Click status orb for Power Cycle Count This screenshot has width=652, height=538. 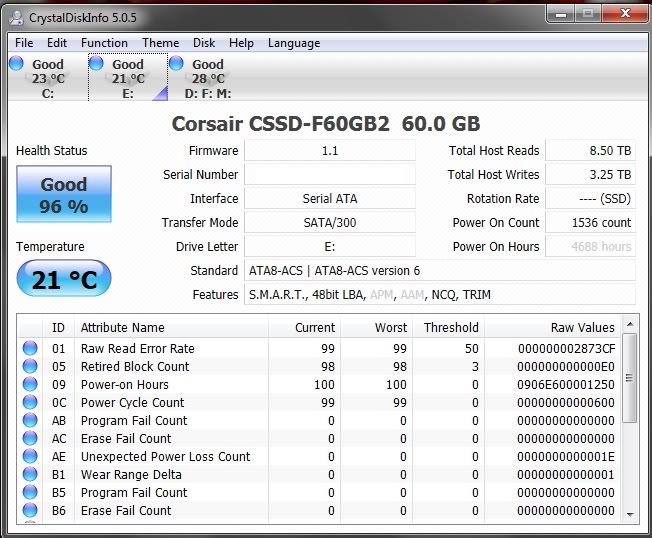(x=30, y=403)
